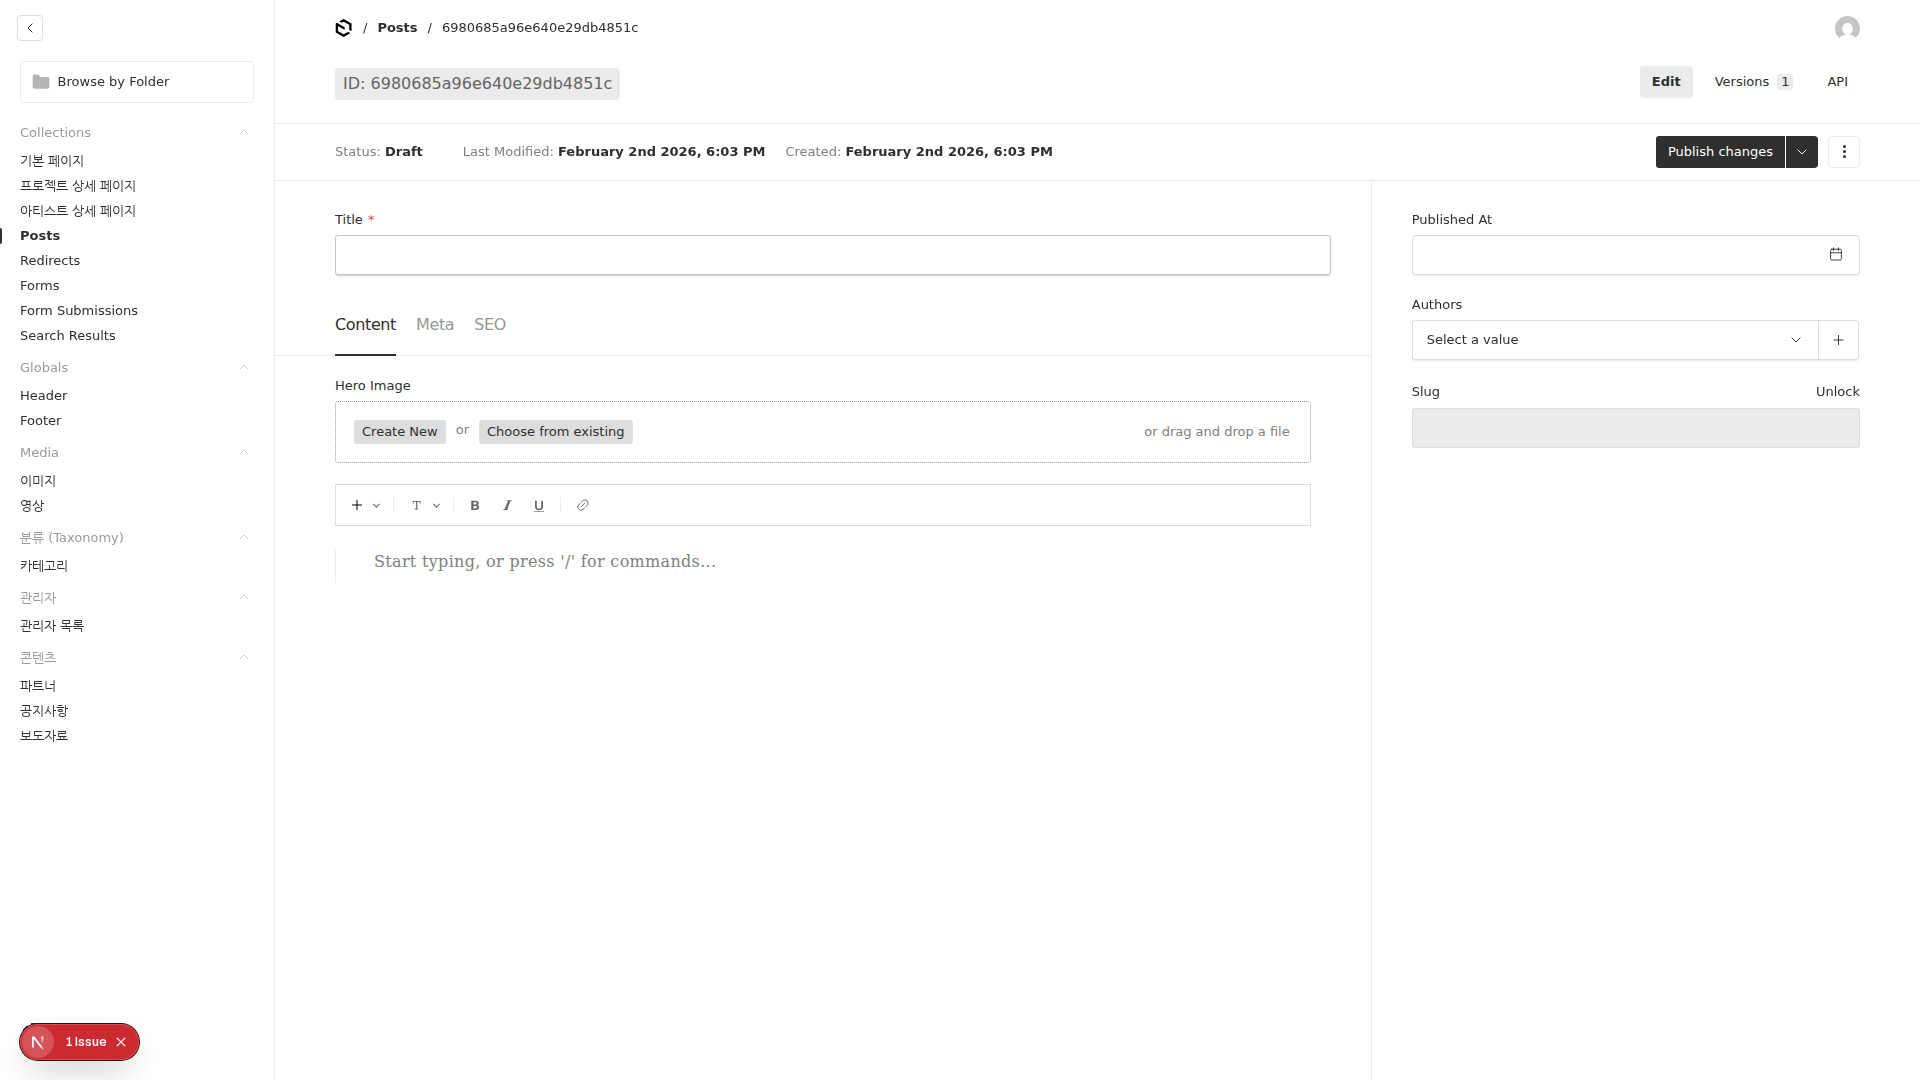
Task: Open the three-dot document options menu
Action: click(x=1844, y=152)
